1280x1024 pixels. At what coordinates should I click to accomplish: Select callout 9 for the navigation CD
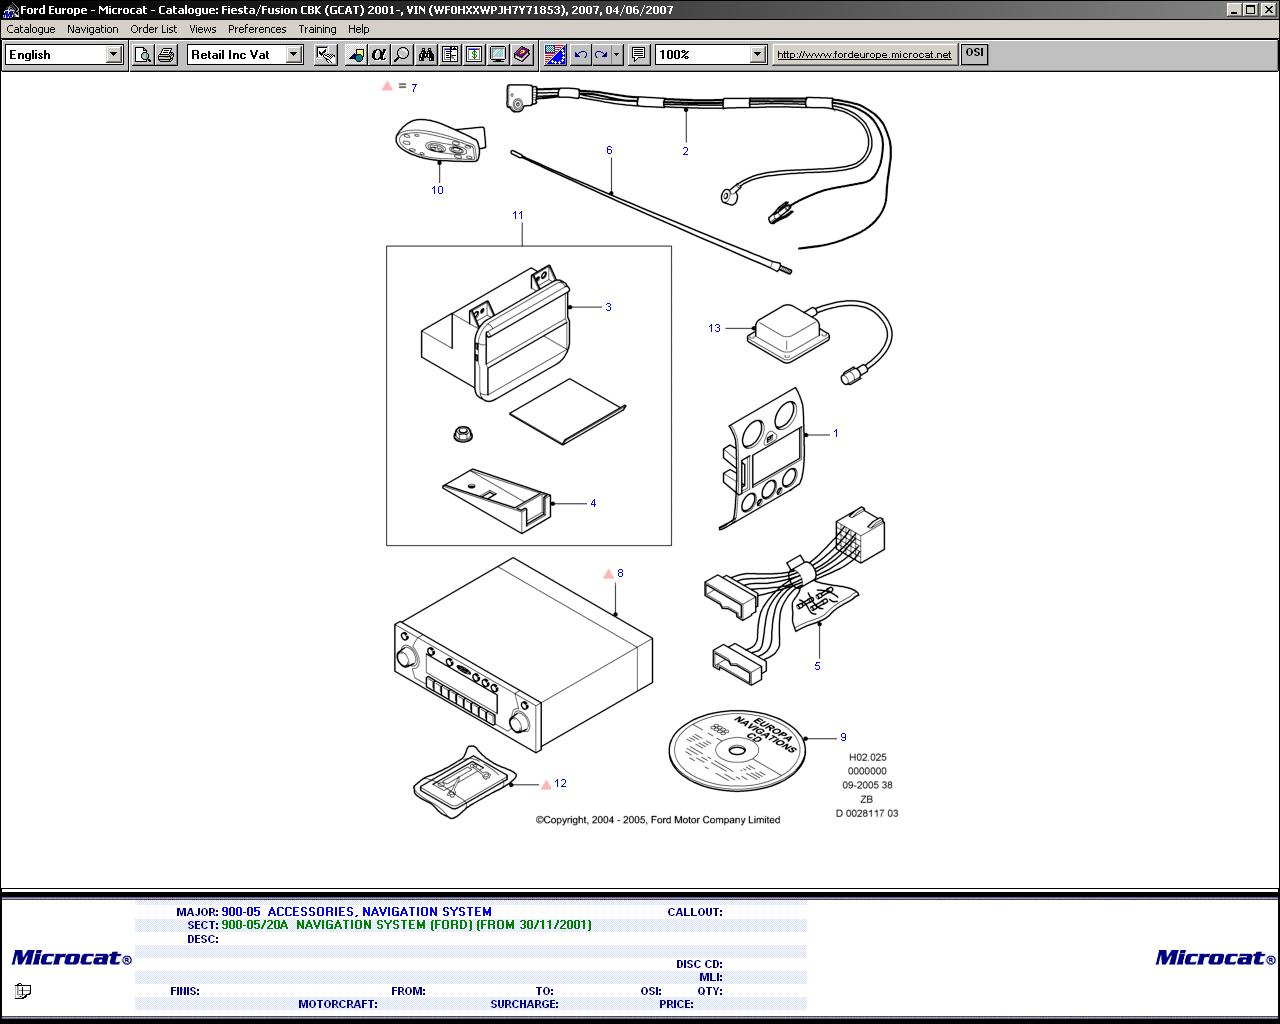point(843,737)
